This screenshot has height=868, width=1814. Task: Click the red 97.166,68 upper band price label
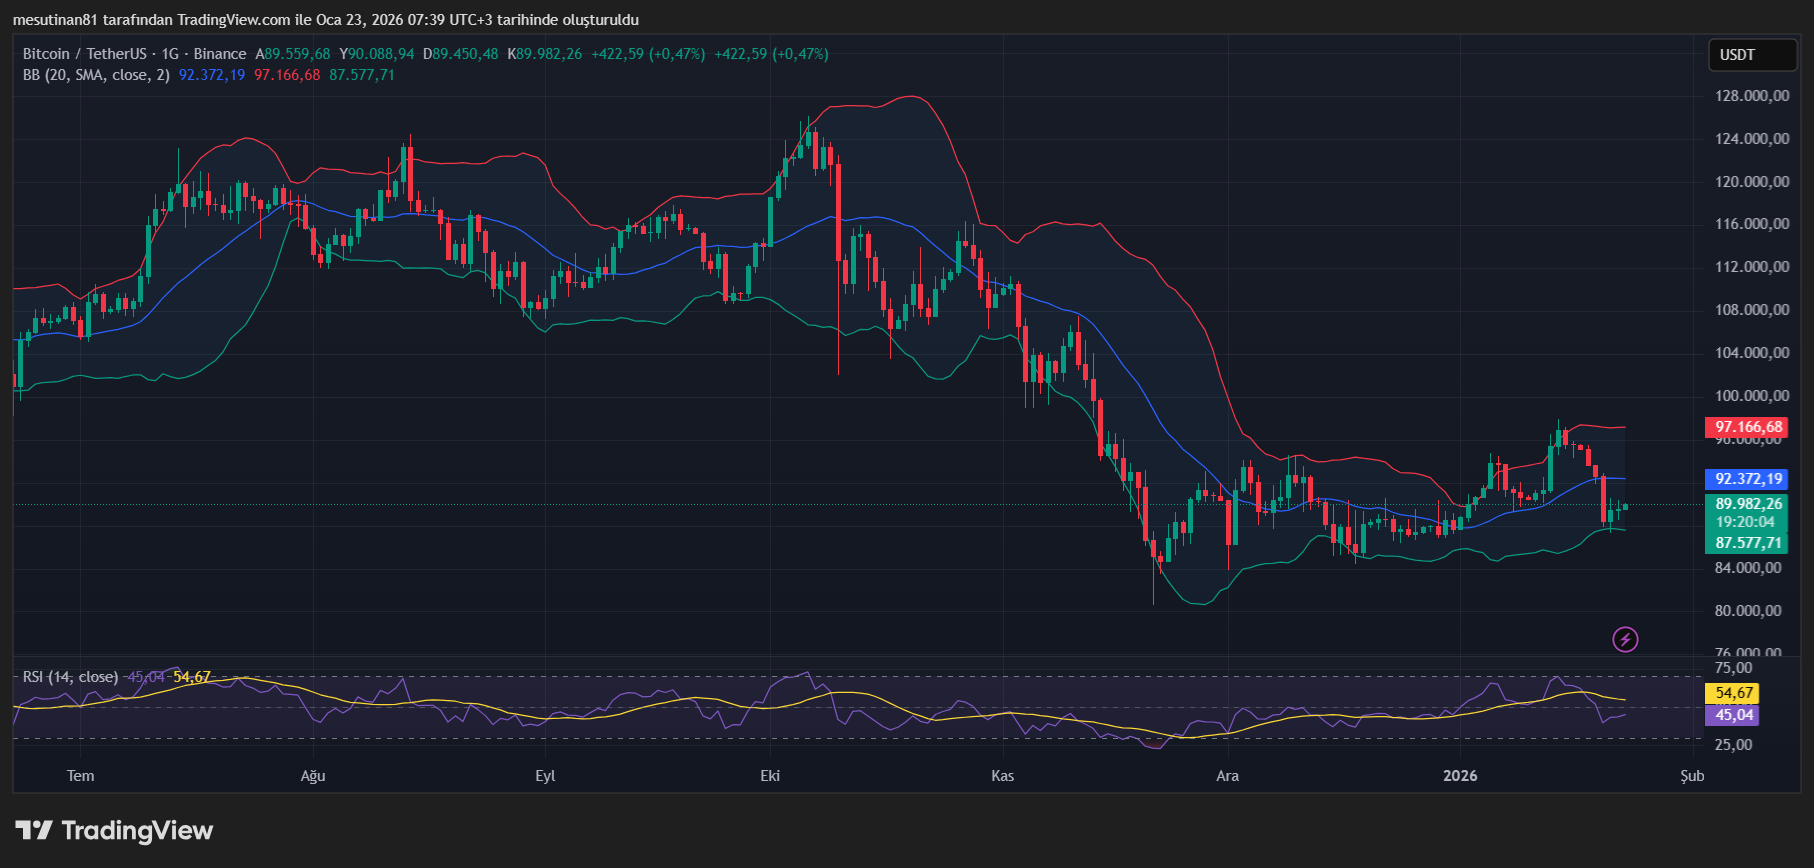(x=1748, y=427)
